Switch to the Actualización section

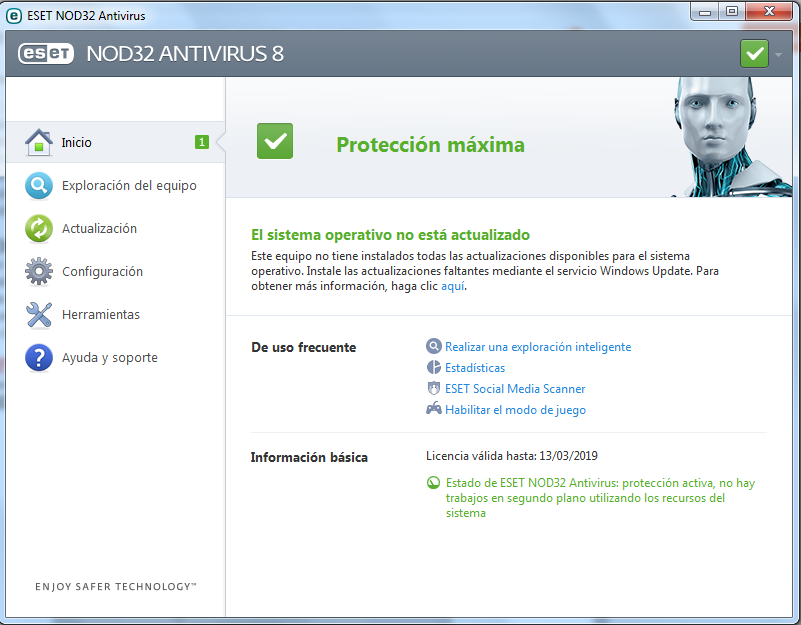98,227
